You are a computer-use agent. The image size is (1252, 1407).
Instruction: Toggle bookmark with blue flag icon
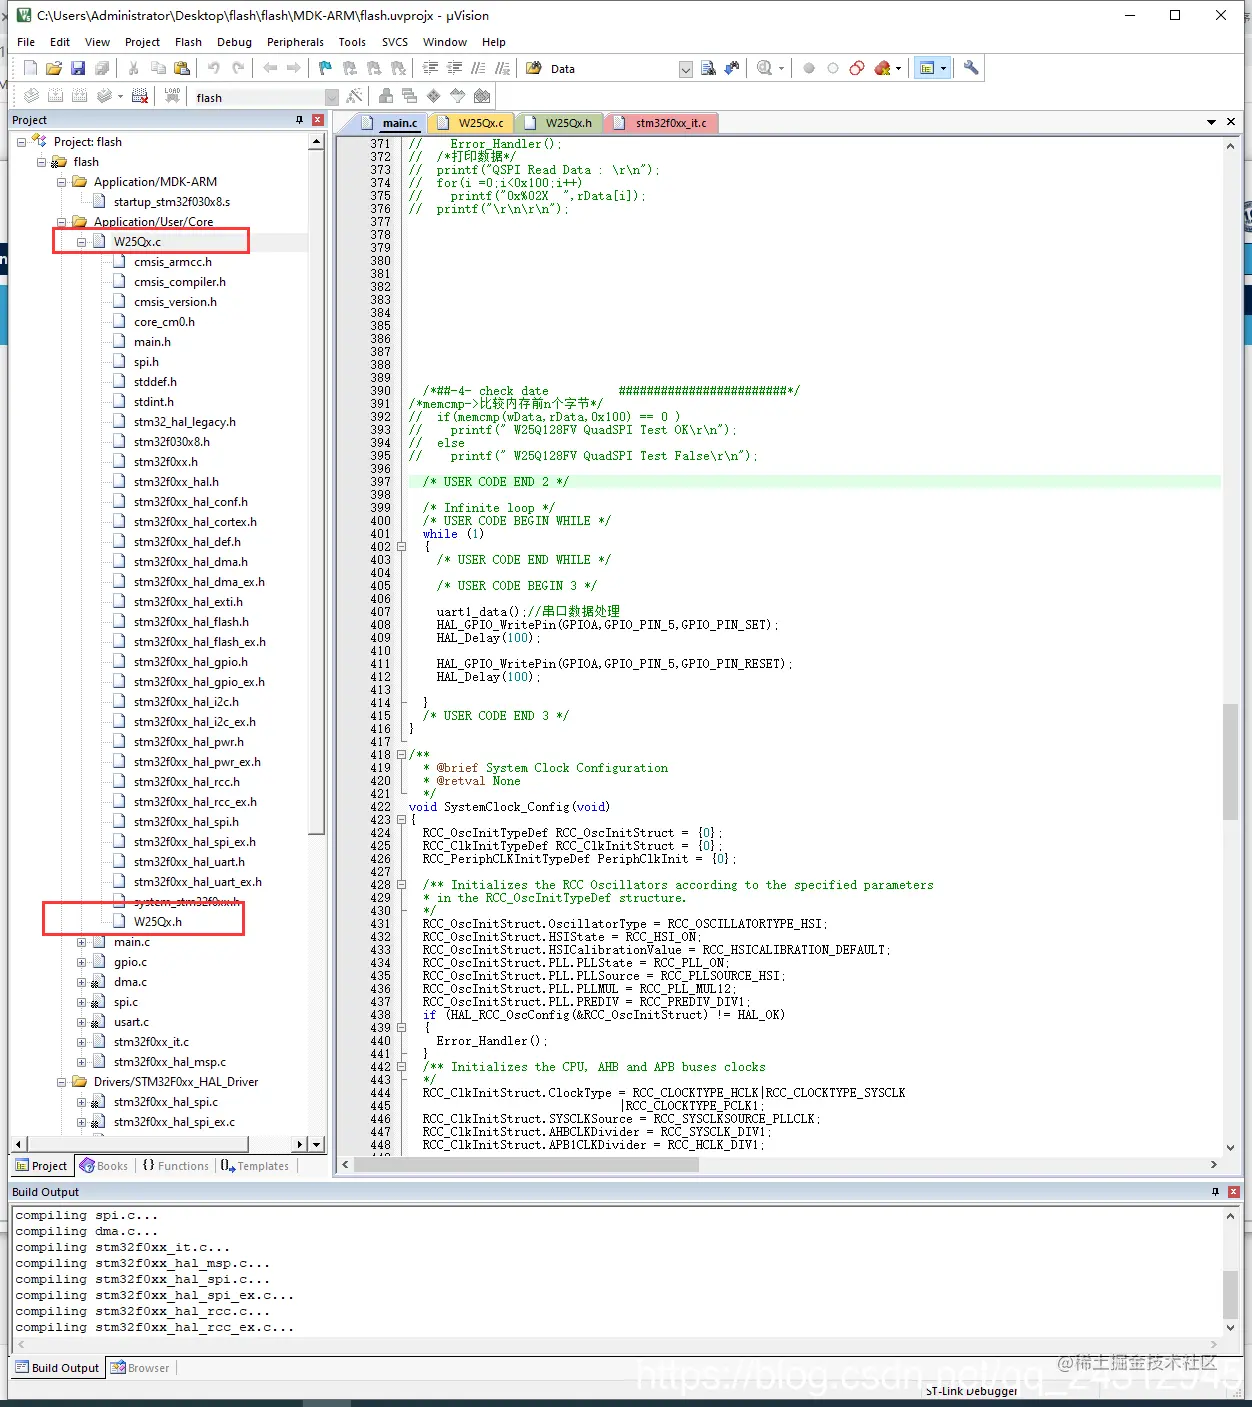pos(325,68)
